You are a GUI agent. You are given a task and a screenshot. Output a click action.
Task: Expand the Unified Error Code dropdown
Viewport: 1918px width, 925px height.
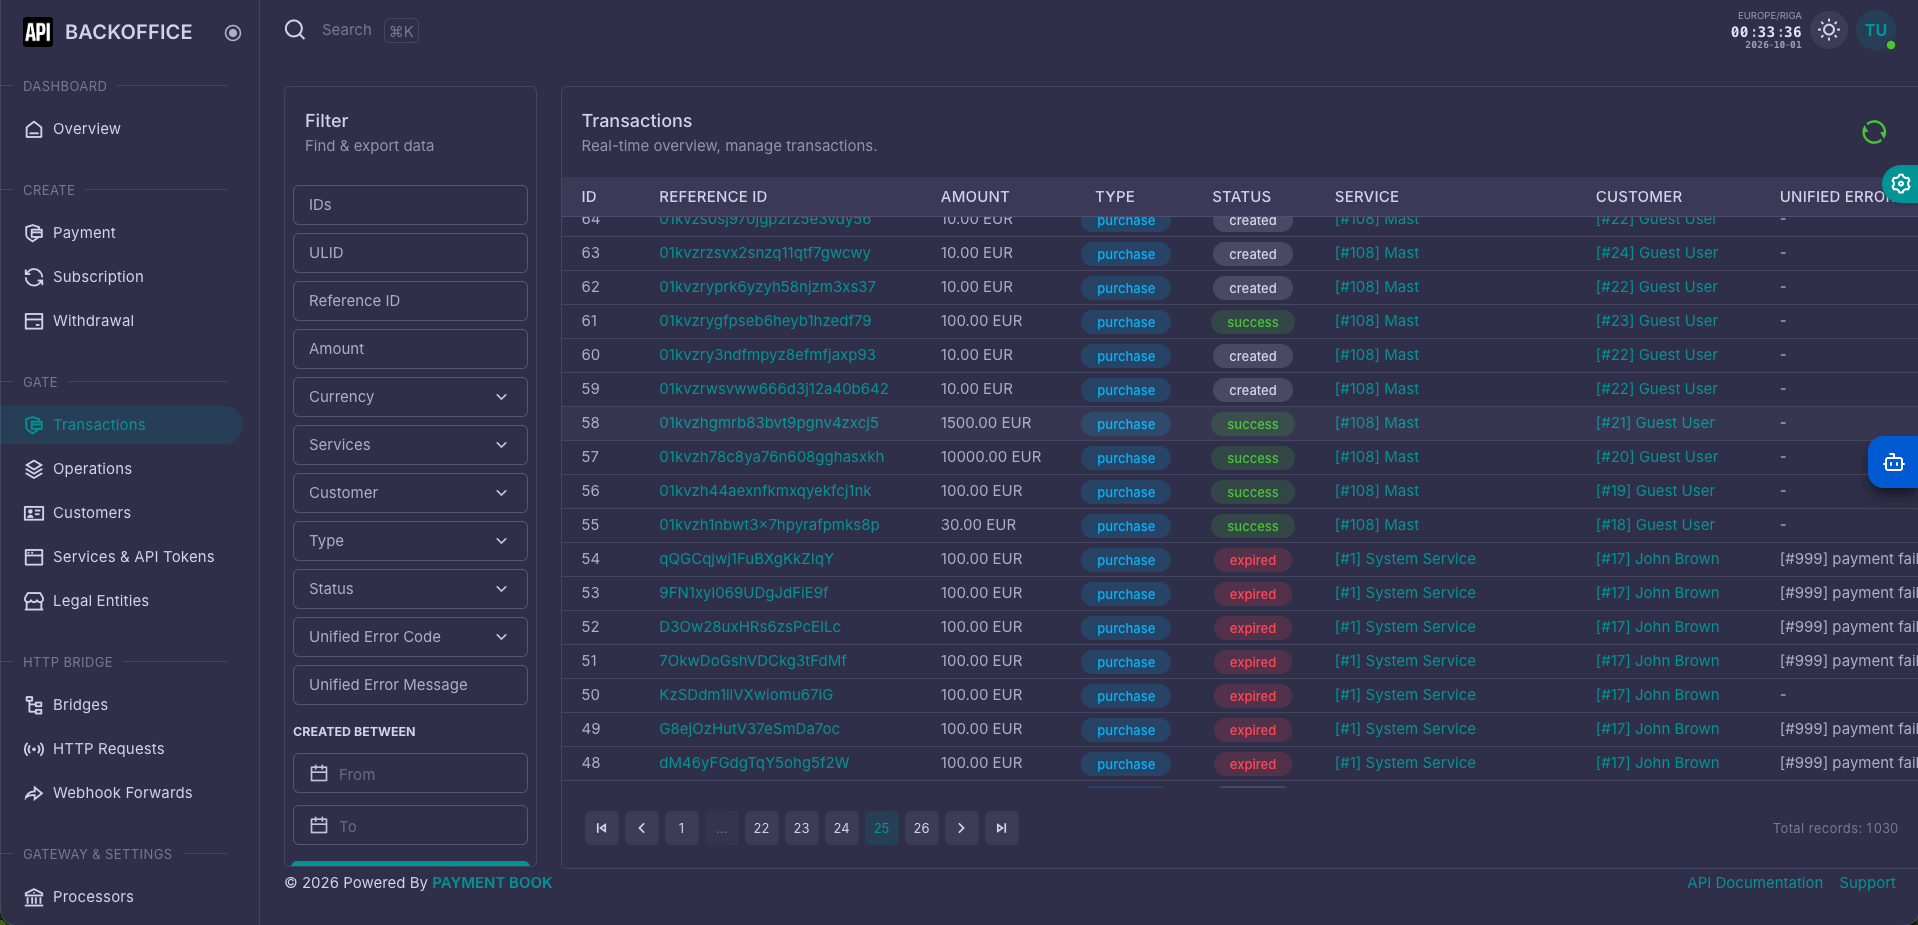click(410, 637)
